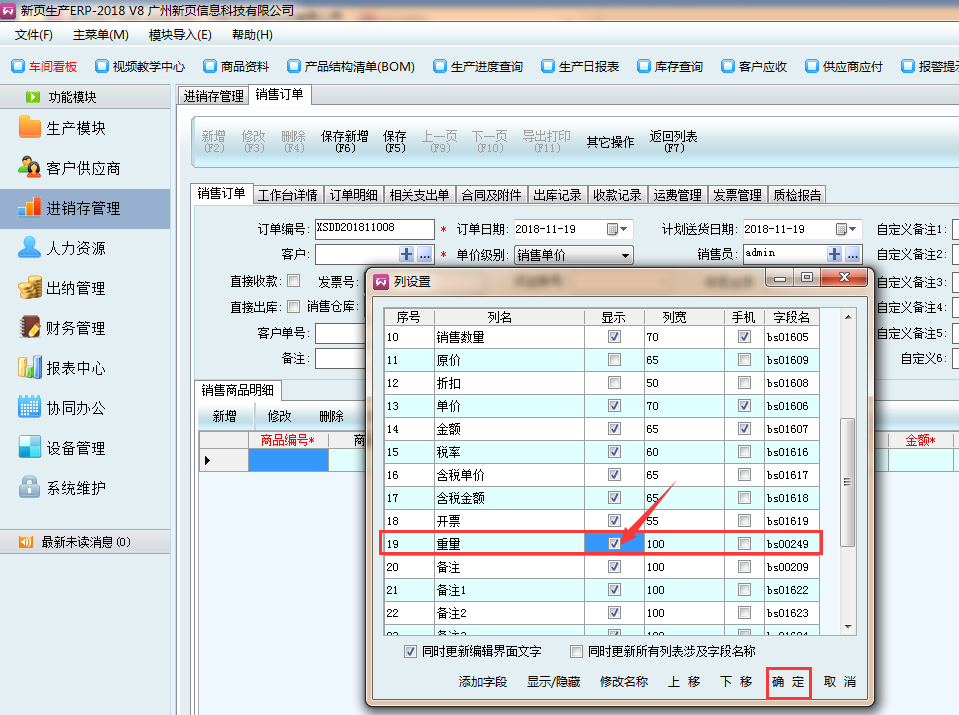Screen dimensions: 959x715
Task: Open the 财务管理 book icon
Action: click(30, 328)
